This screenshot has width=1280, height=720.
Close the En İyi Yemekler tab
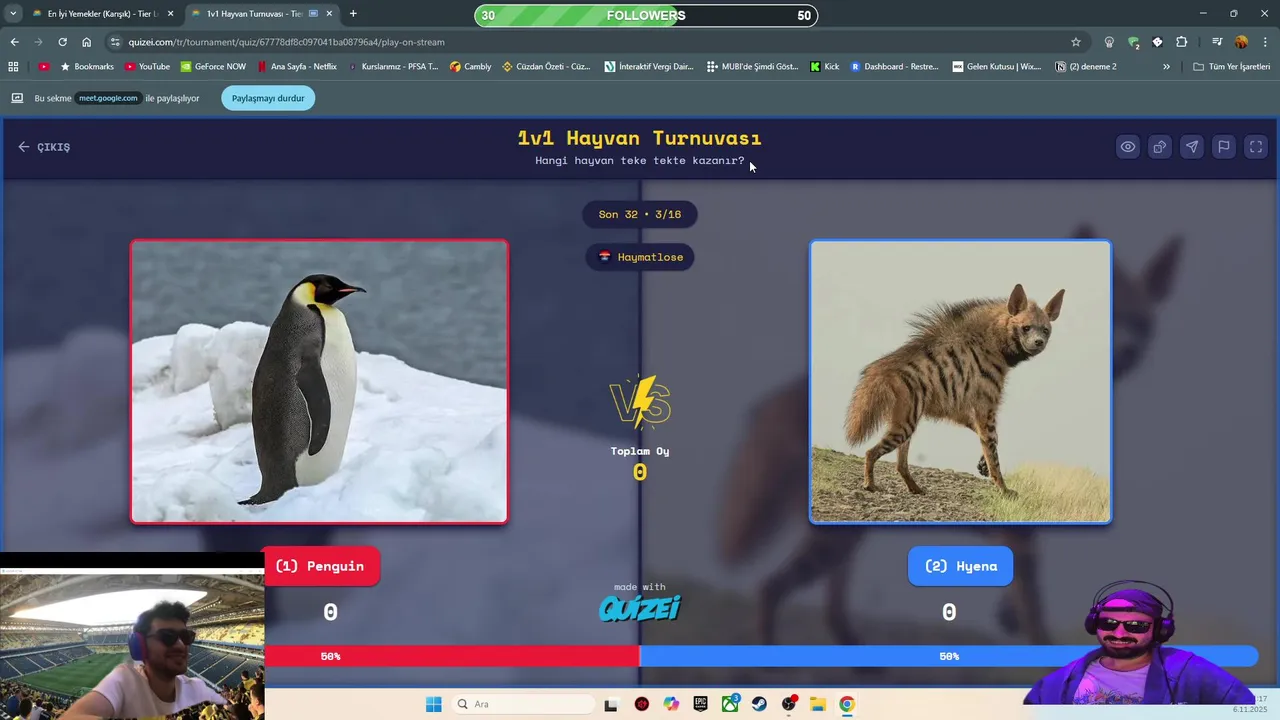tap(170, 14)
